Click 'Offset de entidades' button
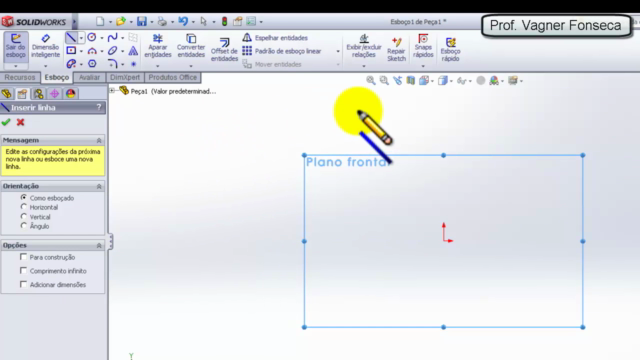Screen dimensions: 640x360 tap(224, 50)
